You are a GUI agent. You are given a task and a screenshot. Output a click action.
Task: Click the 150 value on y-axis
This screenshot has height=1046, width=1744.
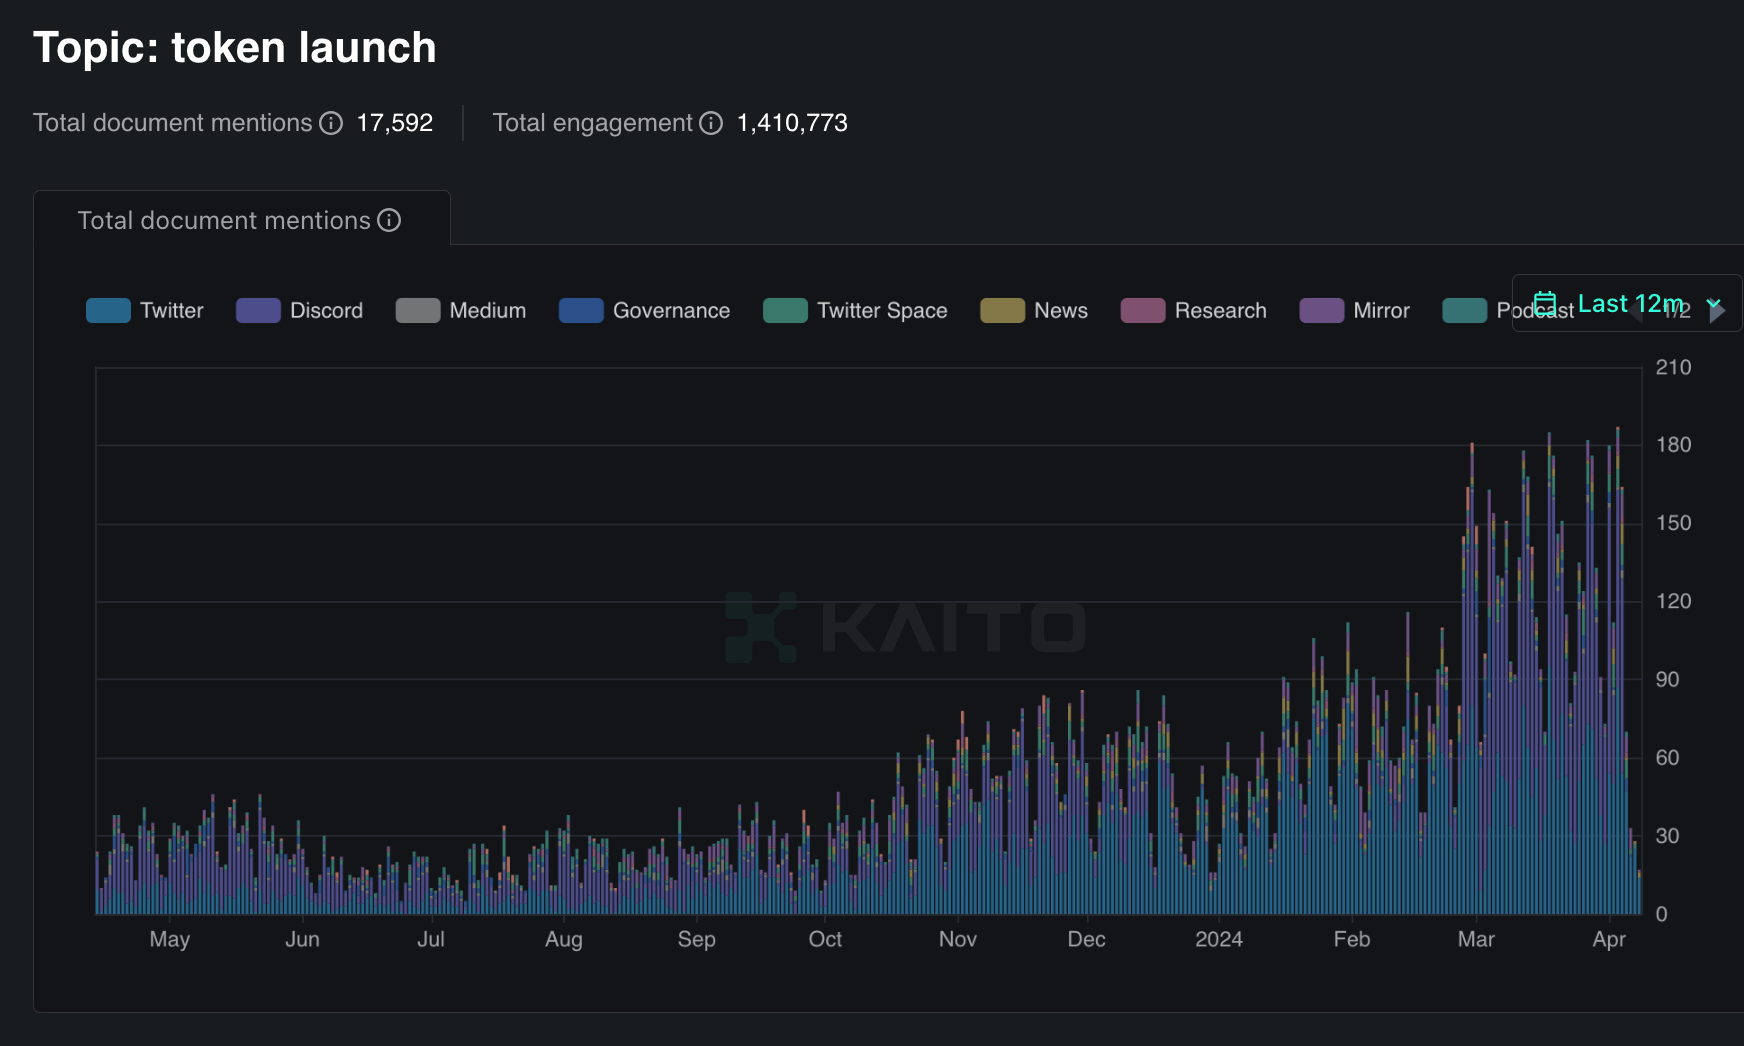click(1673, 523)
